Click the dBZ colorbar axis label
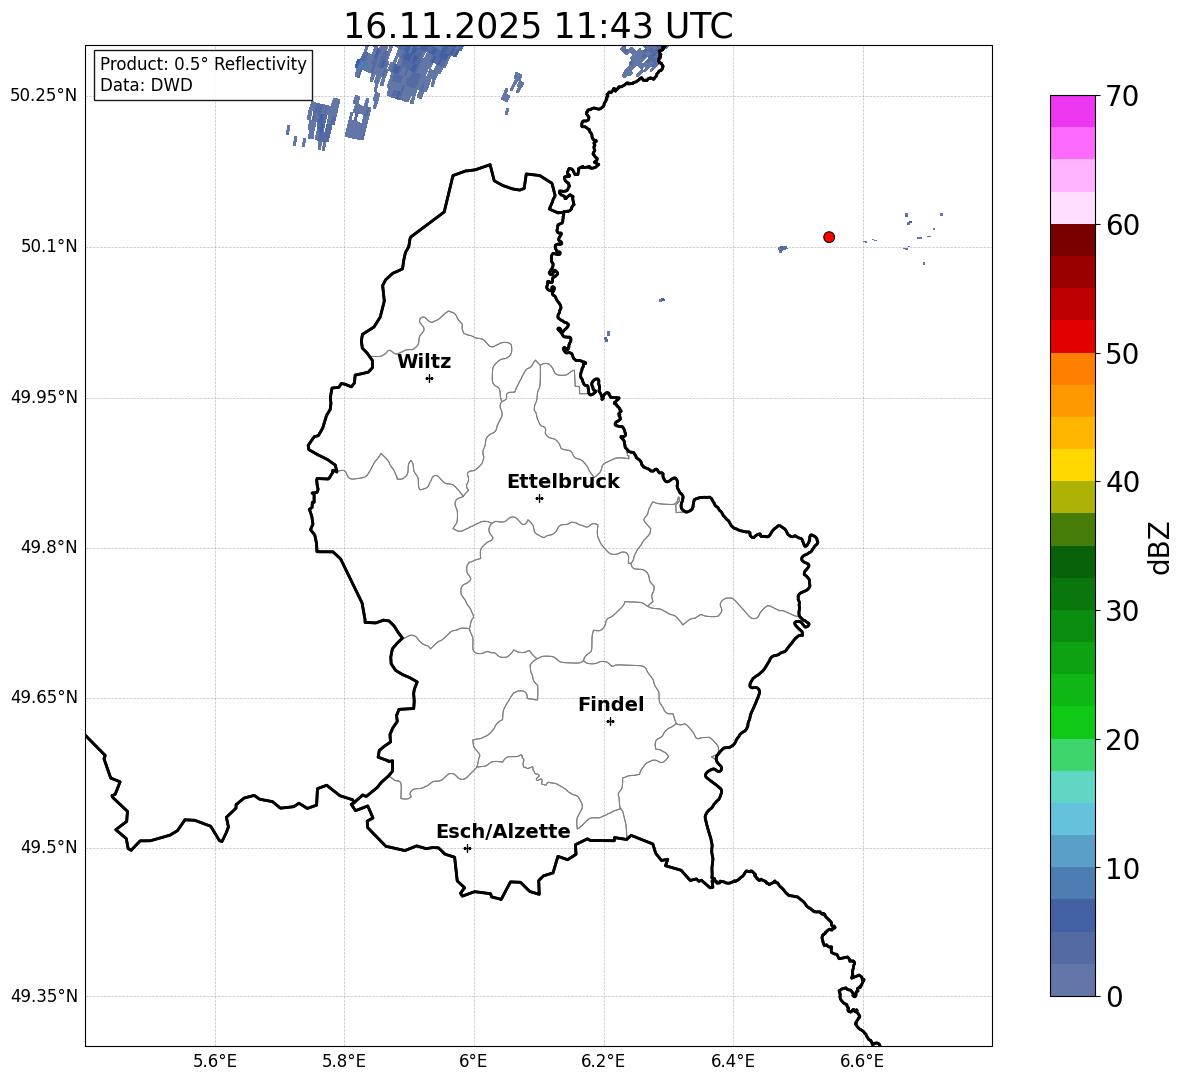 pyautogui.click(x=1159, y=547)
